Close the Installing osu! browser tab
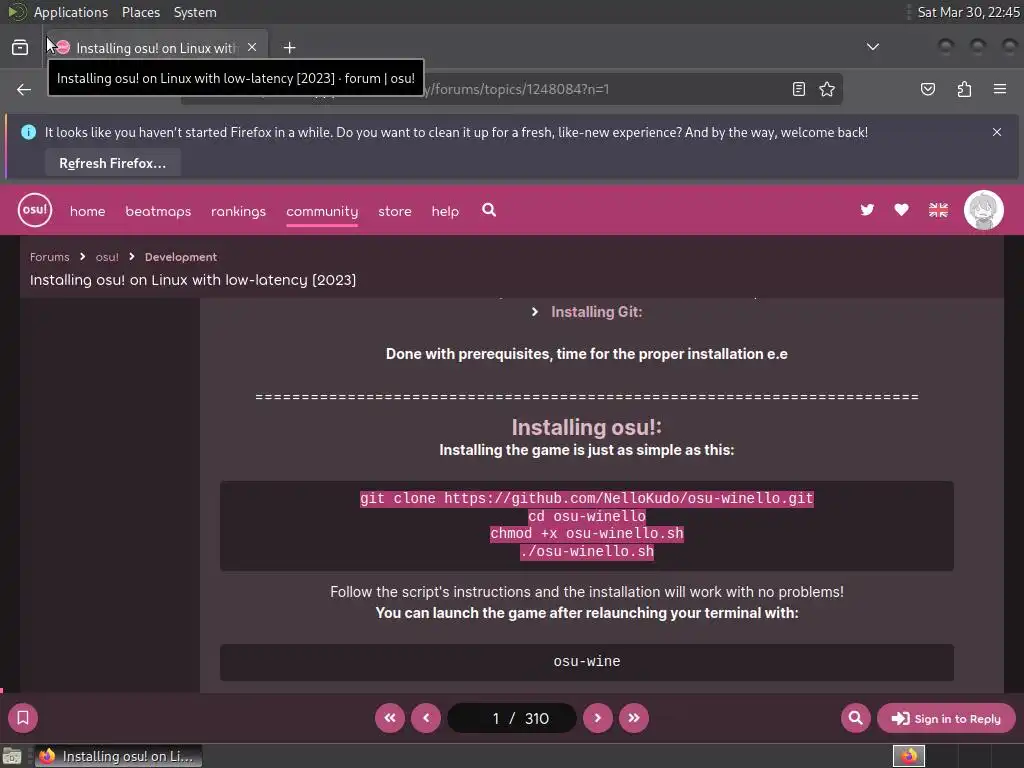The width and height of the screenshot is (1024, 768). [x=252, y=48]
